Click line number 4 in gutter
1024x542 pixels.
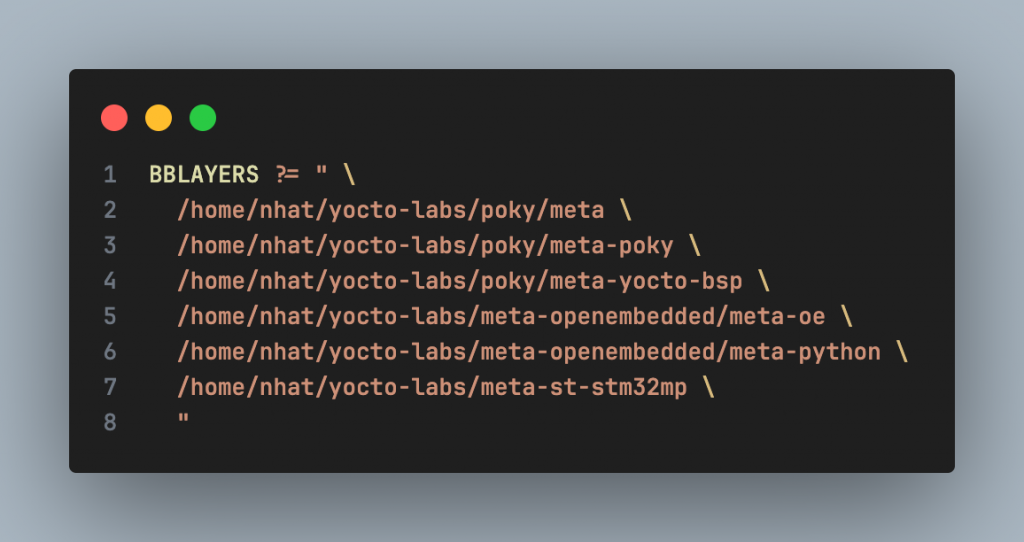[x=109, y=281]
